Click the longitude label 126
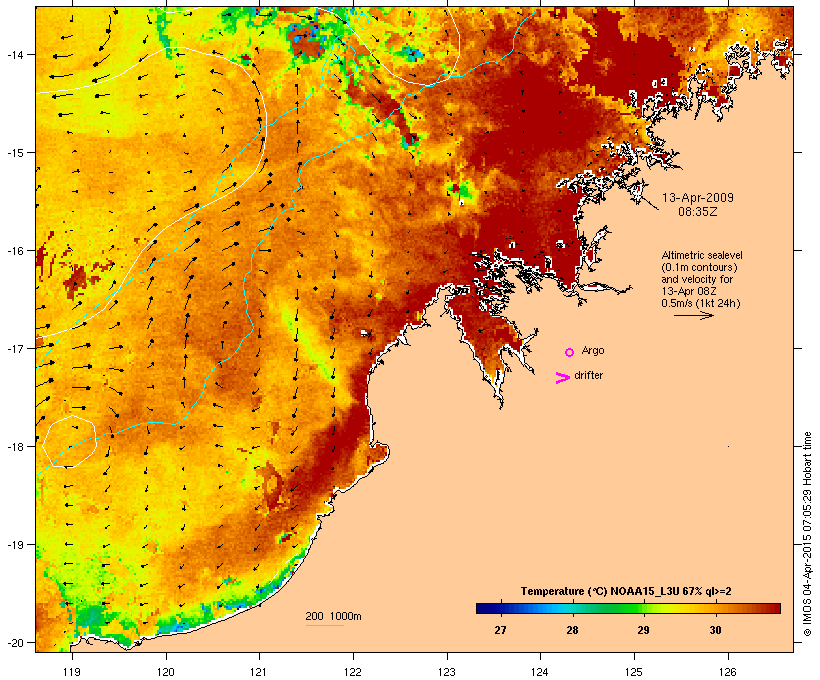820x680 pixels. click(728, 672)
